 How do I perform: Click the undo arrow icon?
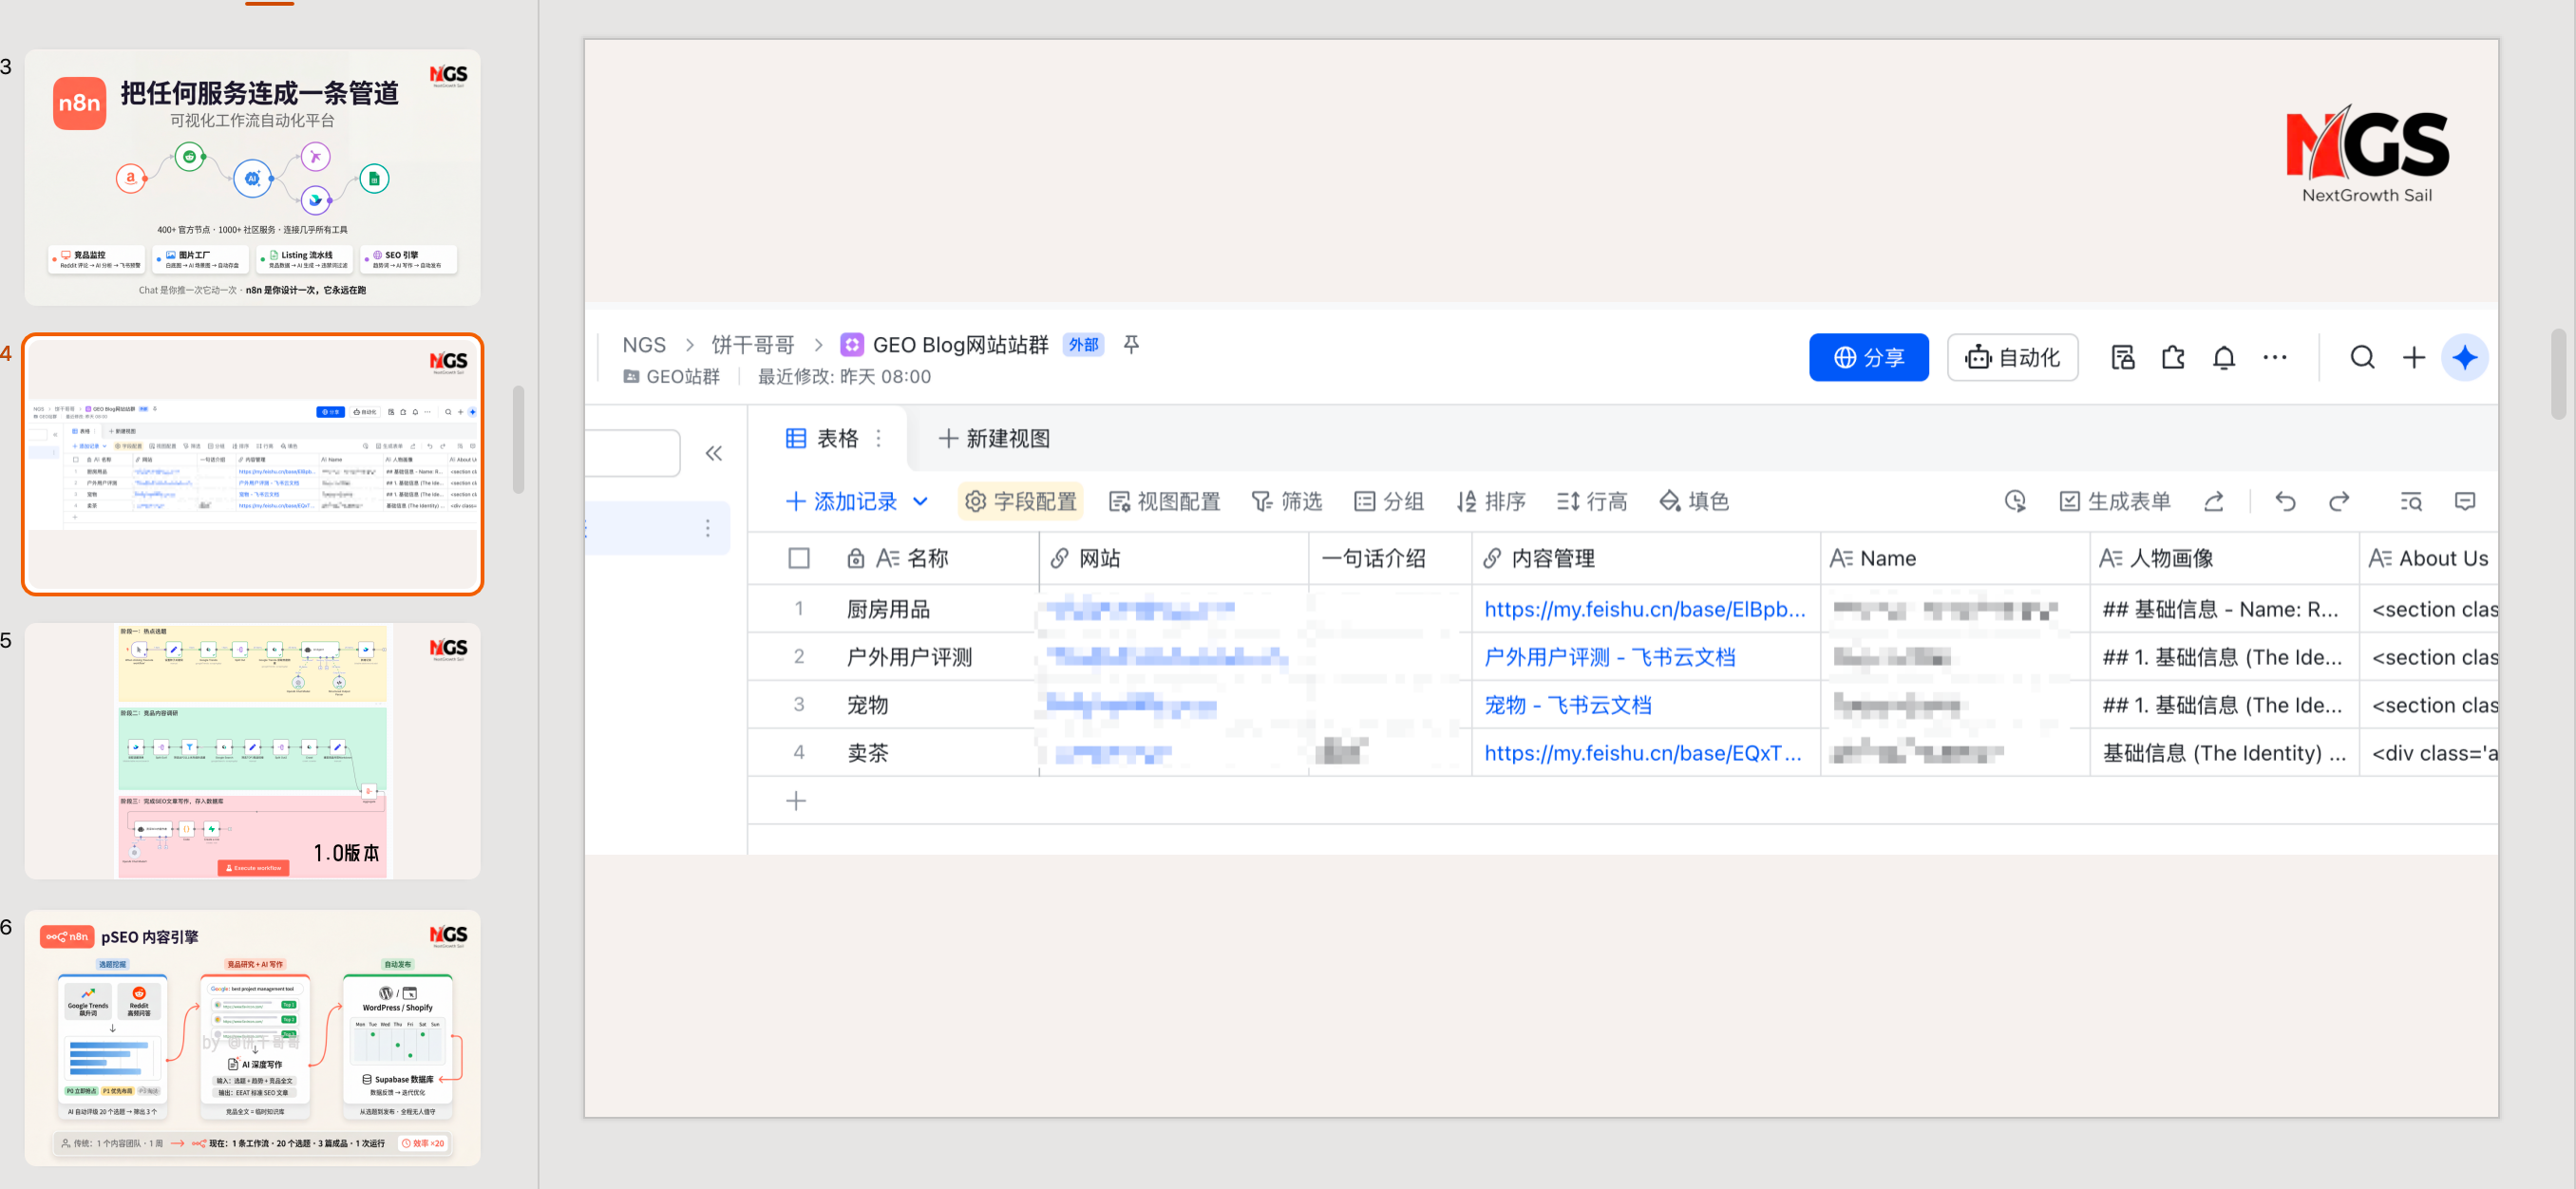(x=2285, y=501)
